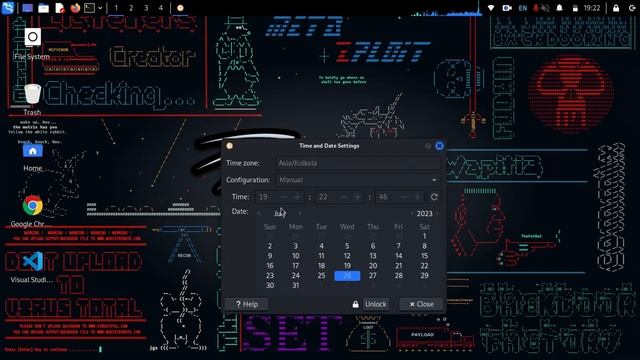Screen dimensions: 640x360
Task: Open the Configuration Manual dropdown
Action: point(358,180)
